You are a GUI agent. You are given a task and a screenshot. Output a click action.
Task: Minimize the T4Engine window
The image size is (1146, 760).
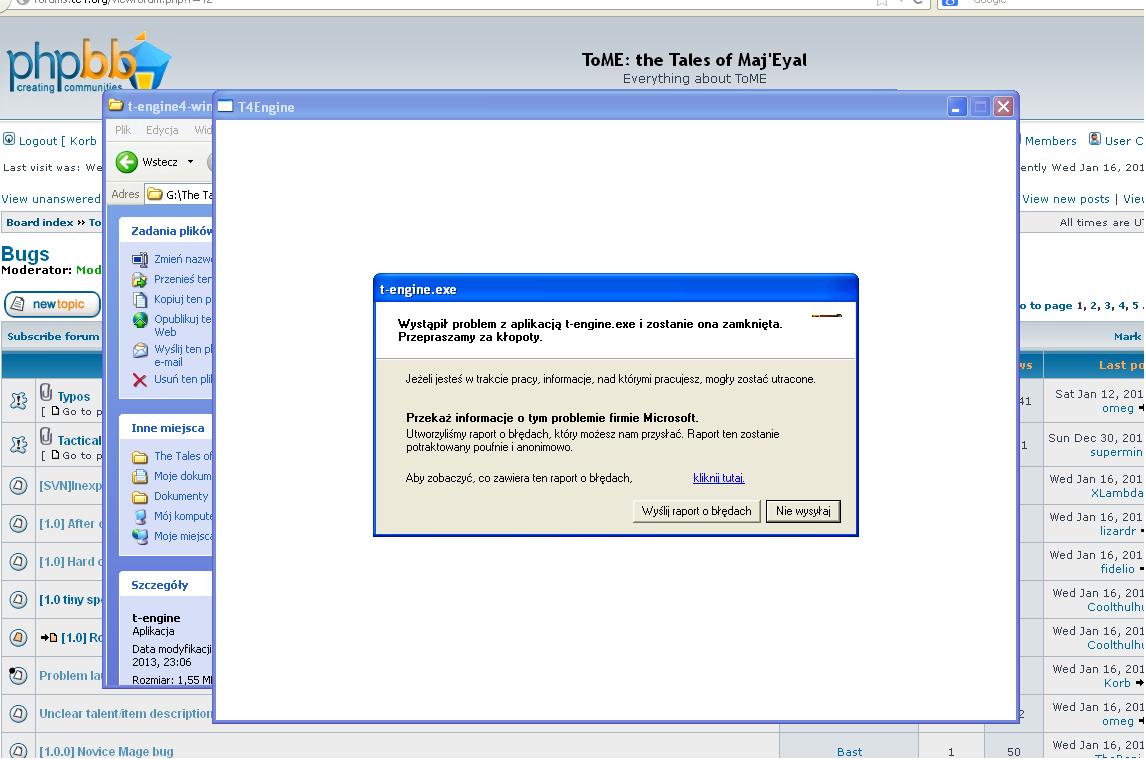pyautogui.click(x=957, y=107)
